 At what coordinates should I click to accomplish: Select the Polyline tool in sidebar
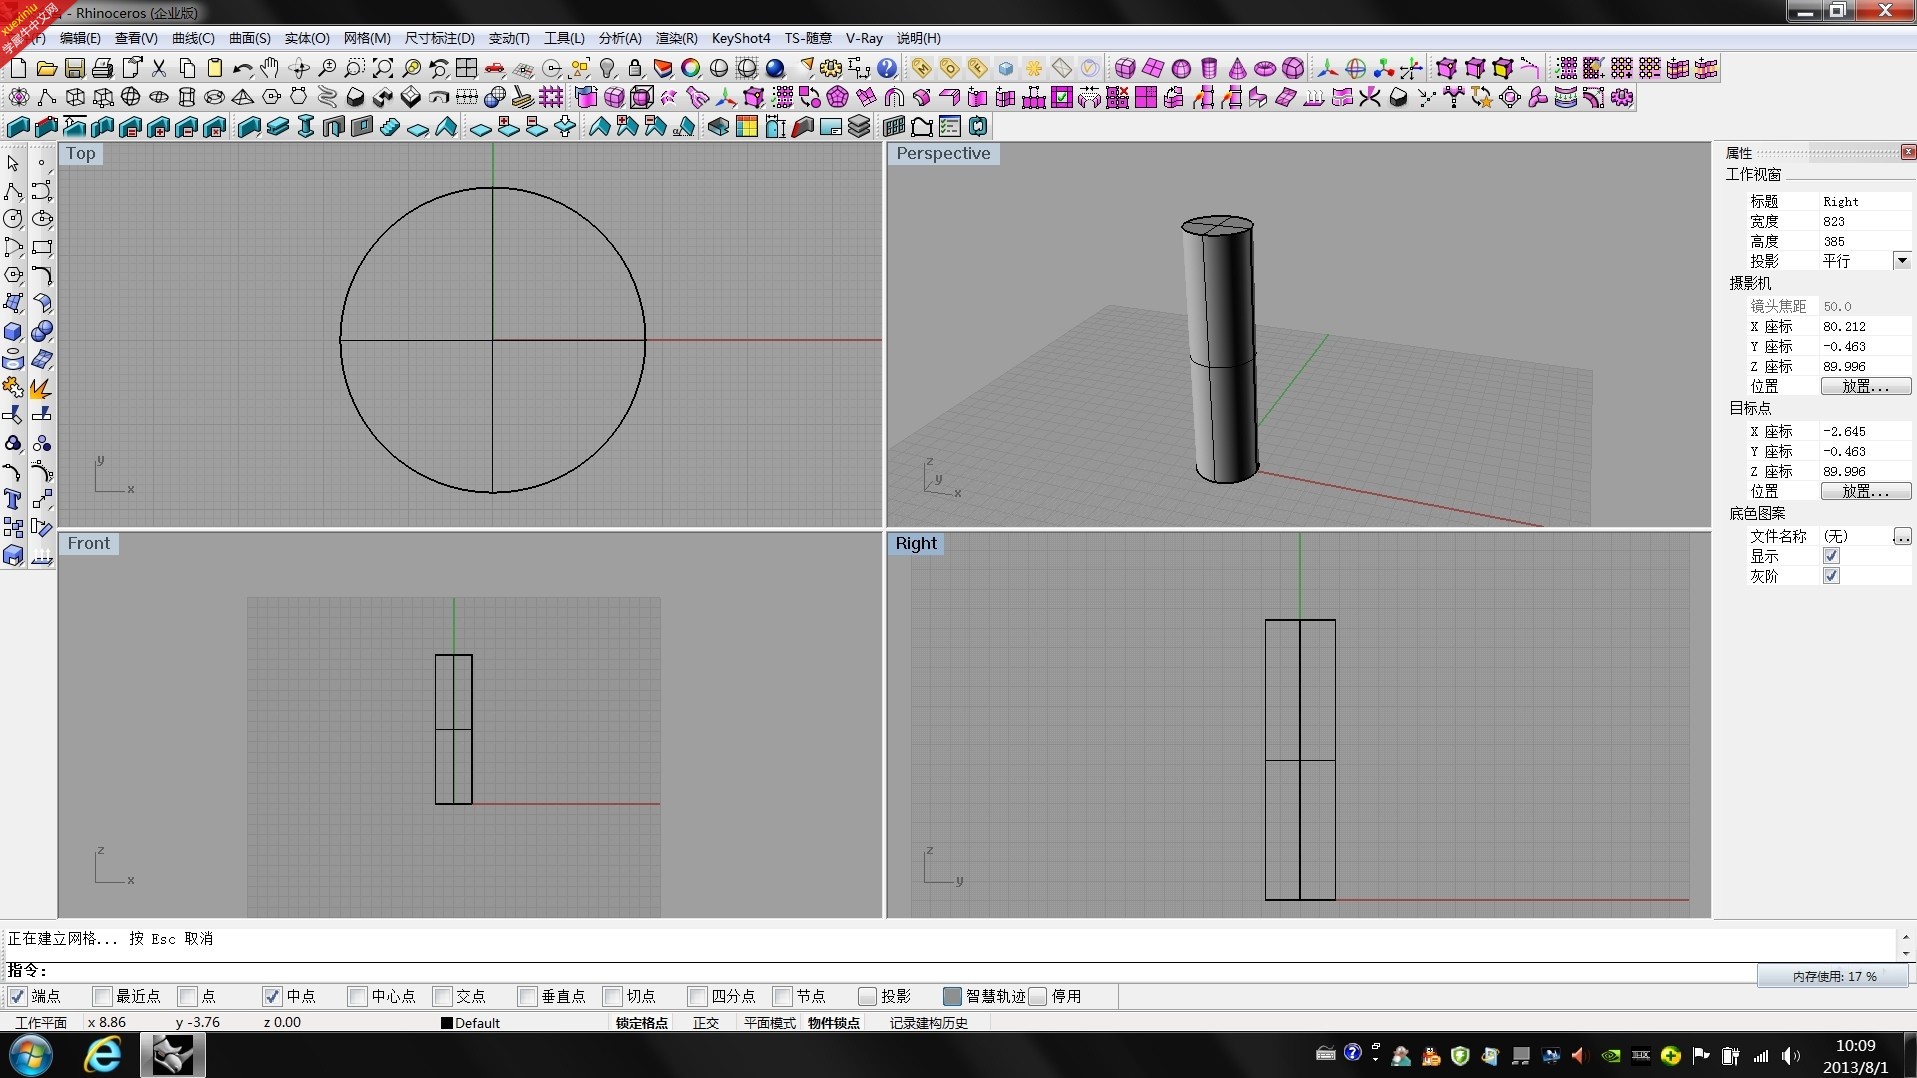pyautogui.click(x=13, y=191)
